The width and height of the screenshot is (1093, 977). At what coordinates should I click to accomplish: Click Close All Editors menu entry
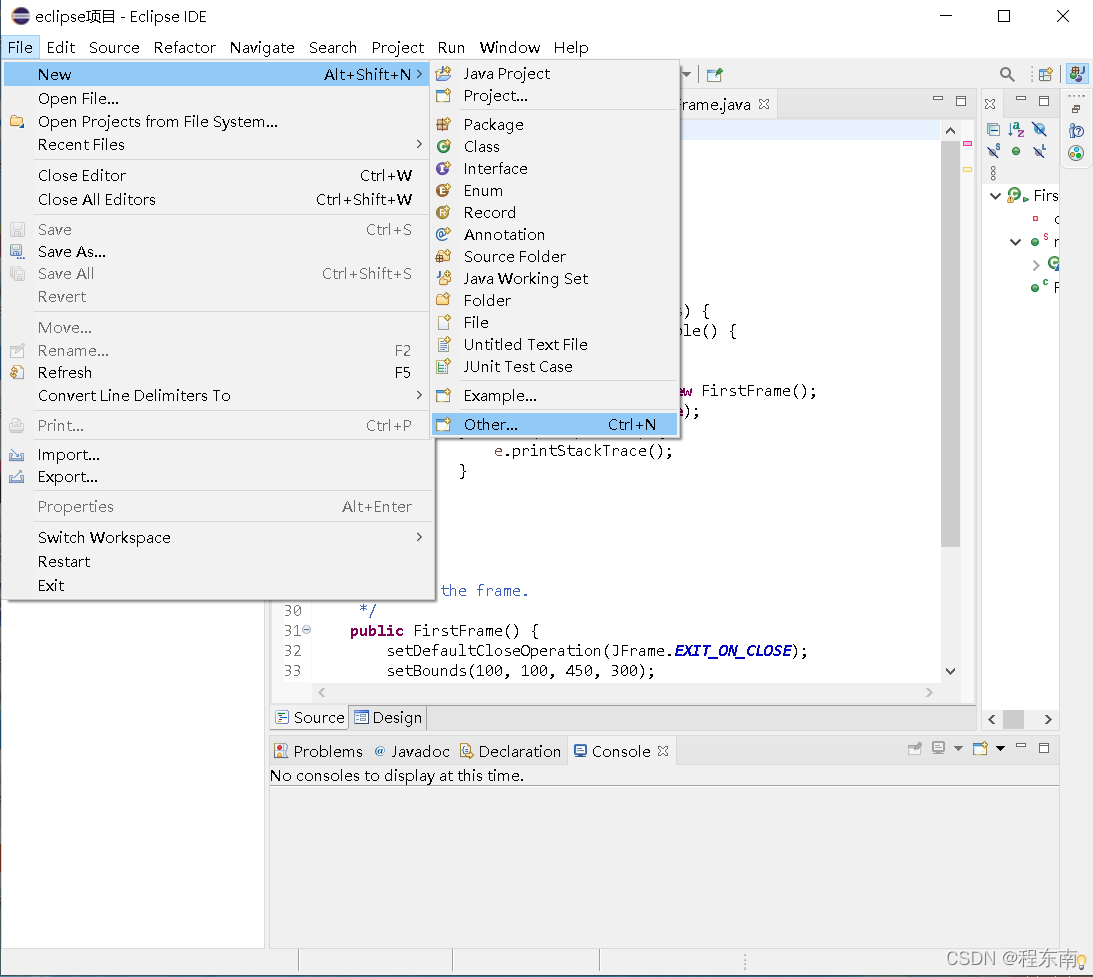217,199
